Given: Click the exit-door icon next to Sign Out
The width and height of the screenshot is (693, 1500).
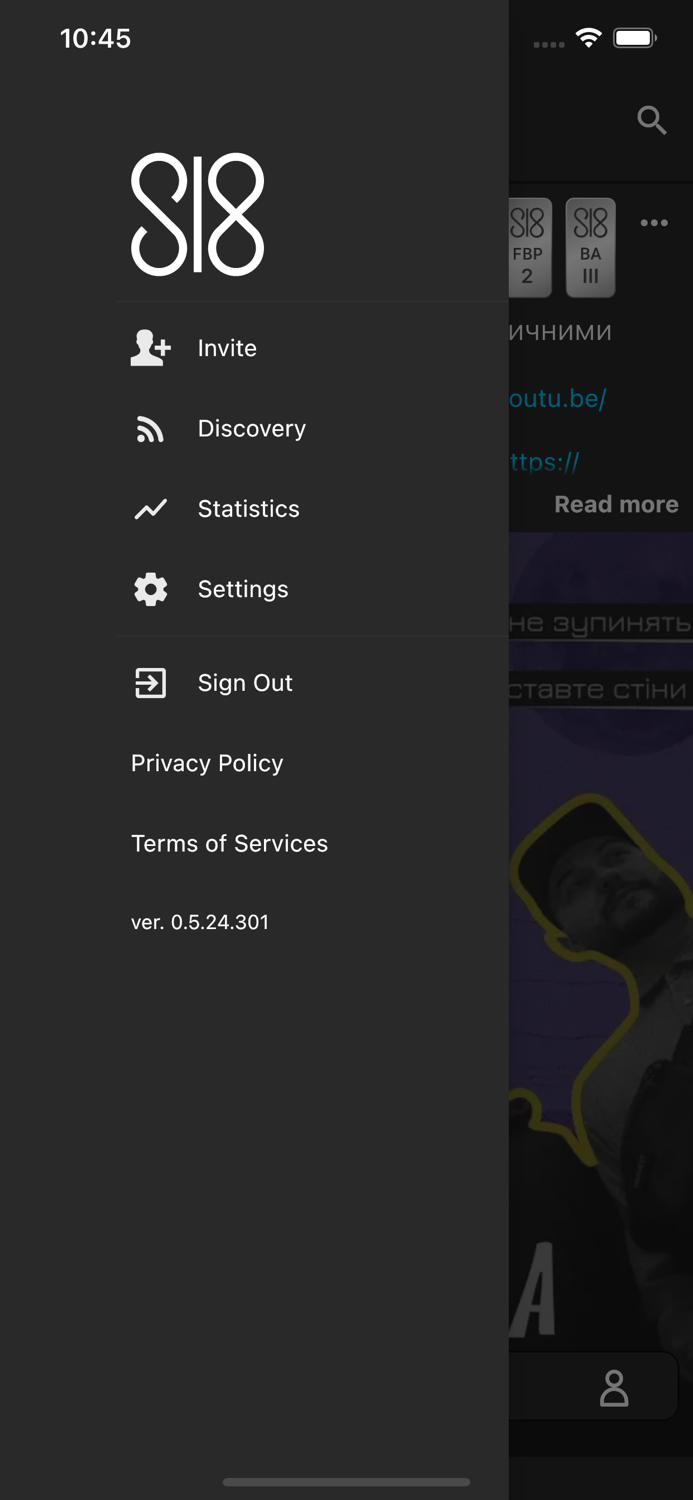Looking at the screenshot, I should pyautogui.click(x=150, y=683).
